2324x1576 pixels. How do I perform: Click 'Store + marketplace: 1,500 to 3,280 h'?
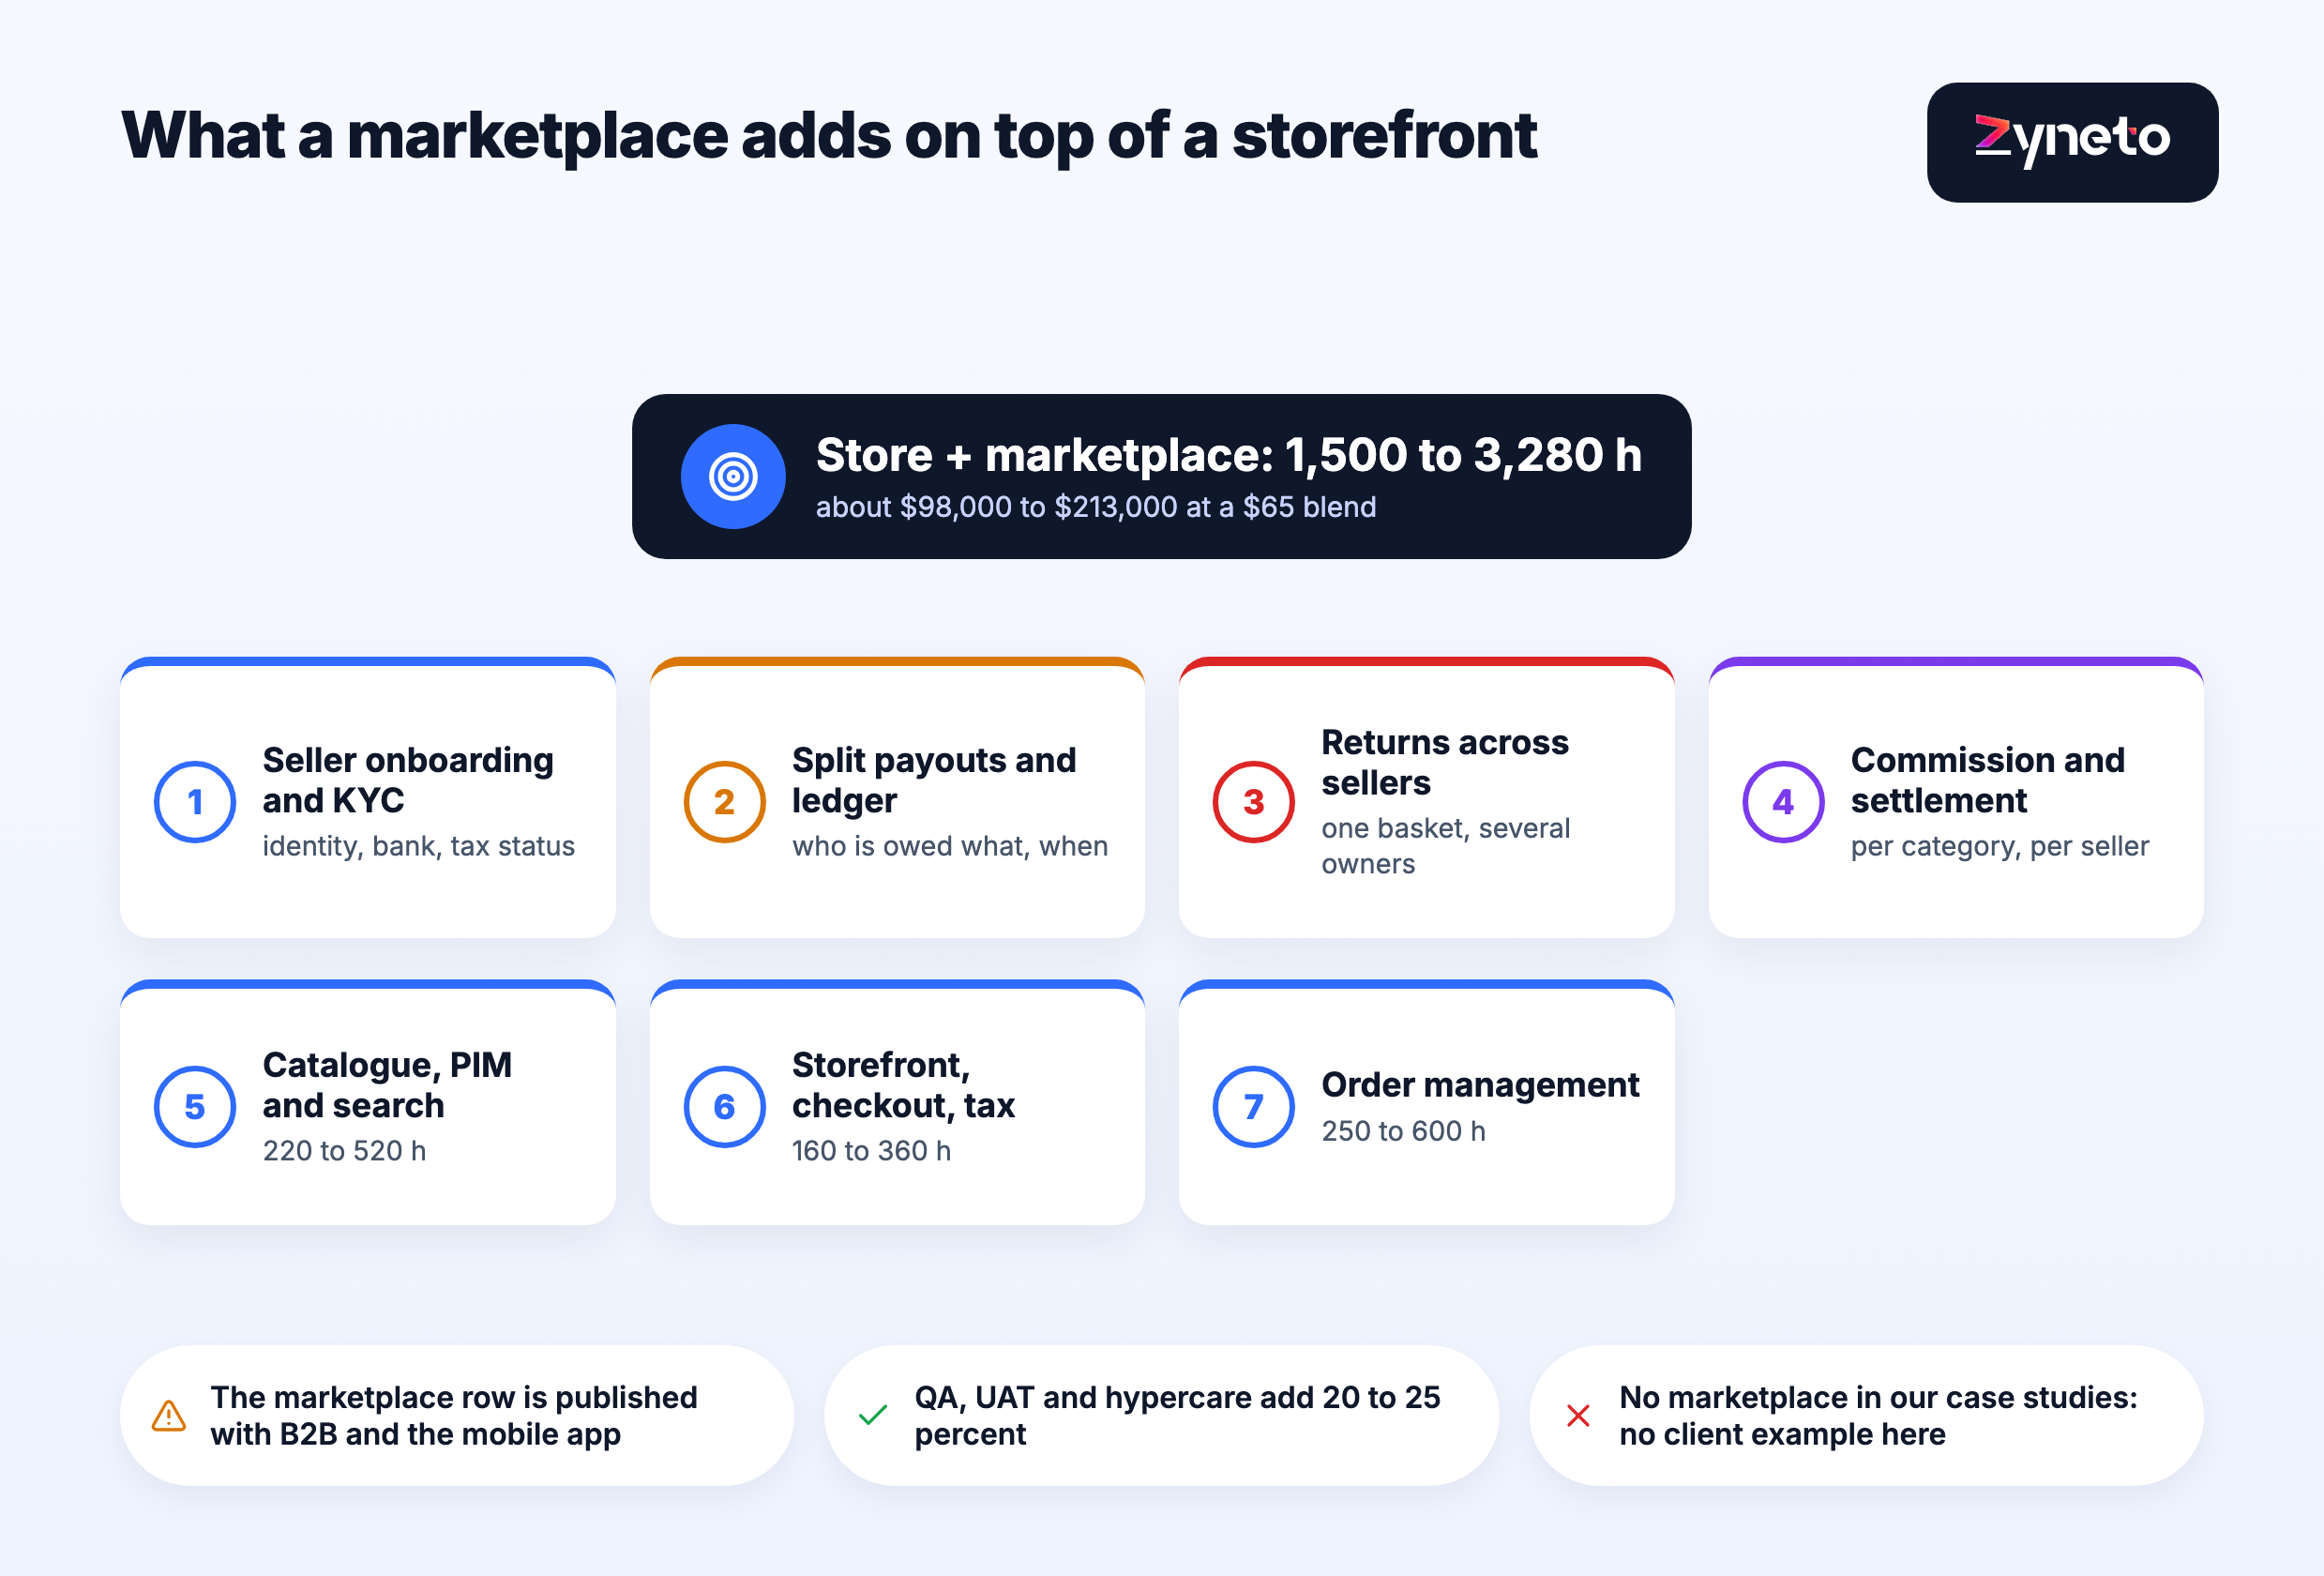pos(1229,455)
